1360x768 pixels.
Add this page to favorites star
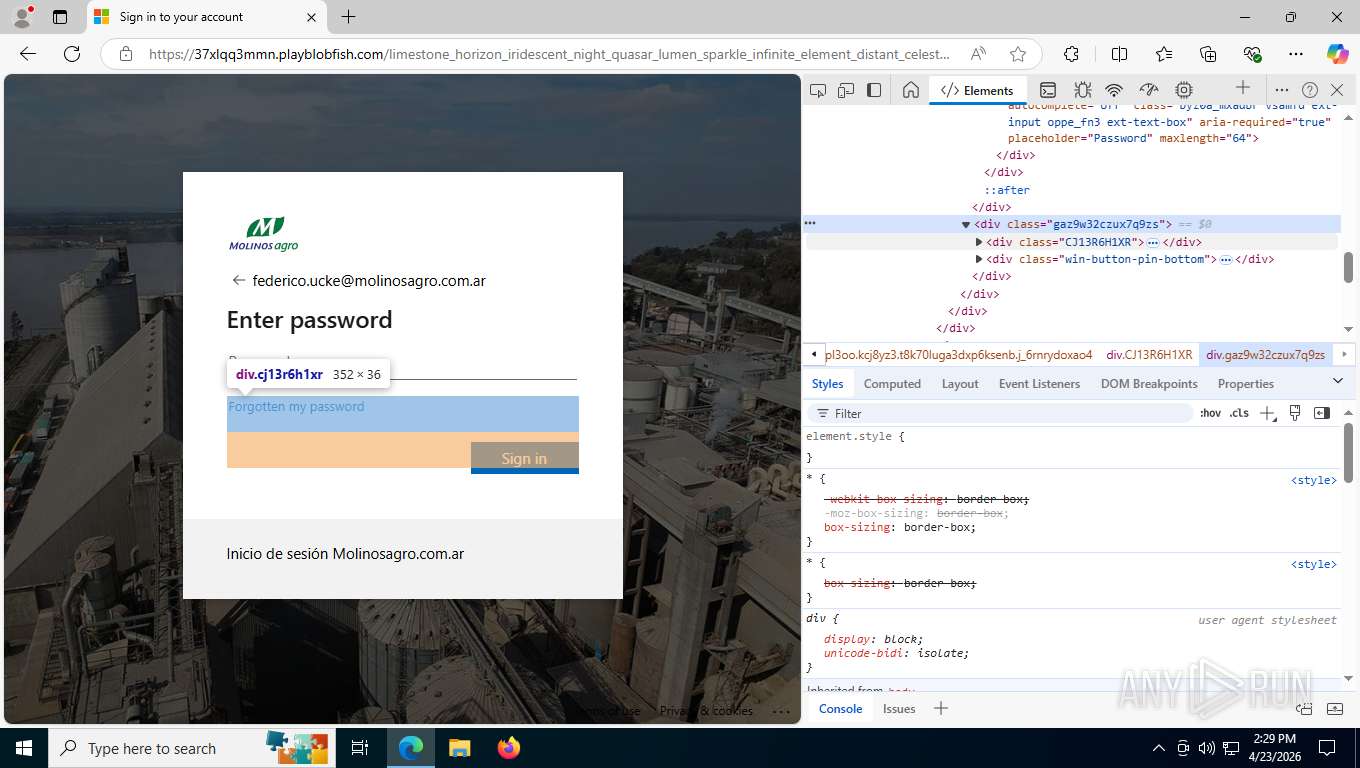(x=1018, y=54)
